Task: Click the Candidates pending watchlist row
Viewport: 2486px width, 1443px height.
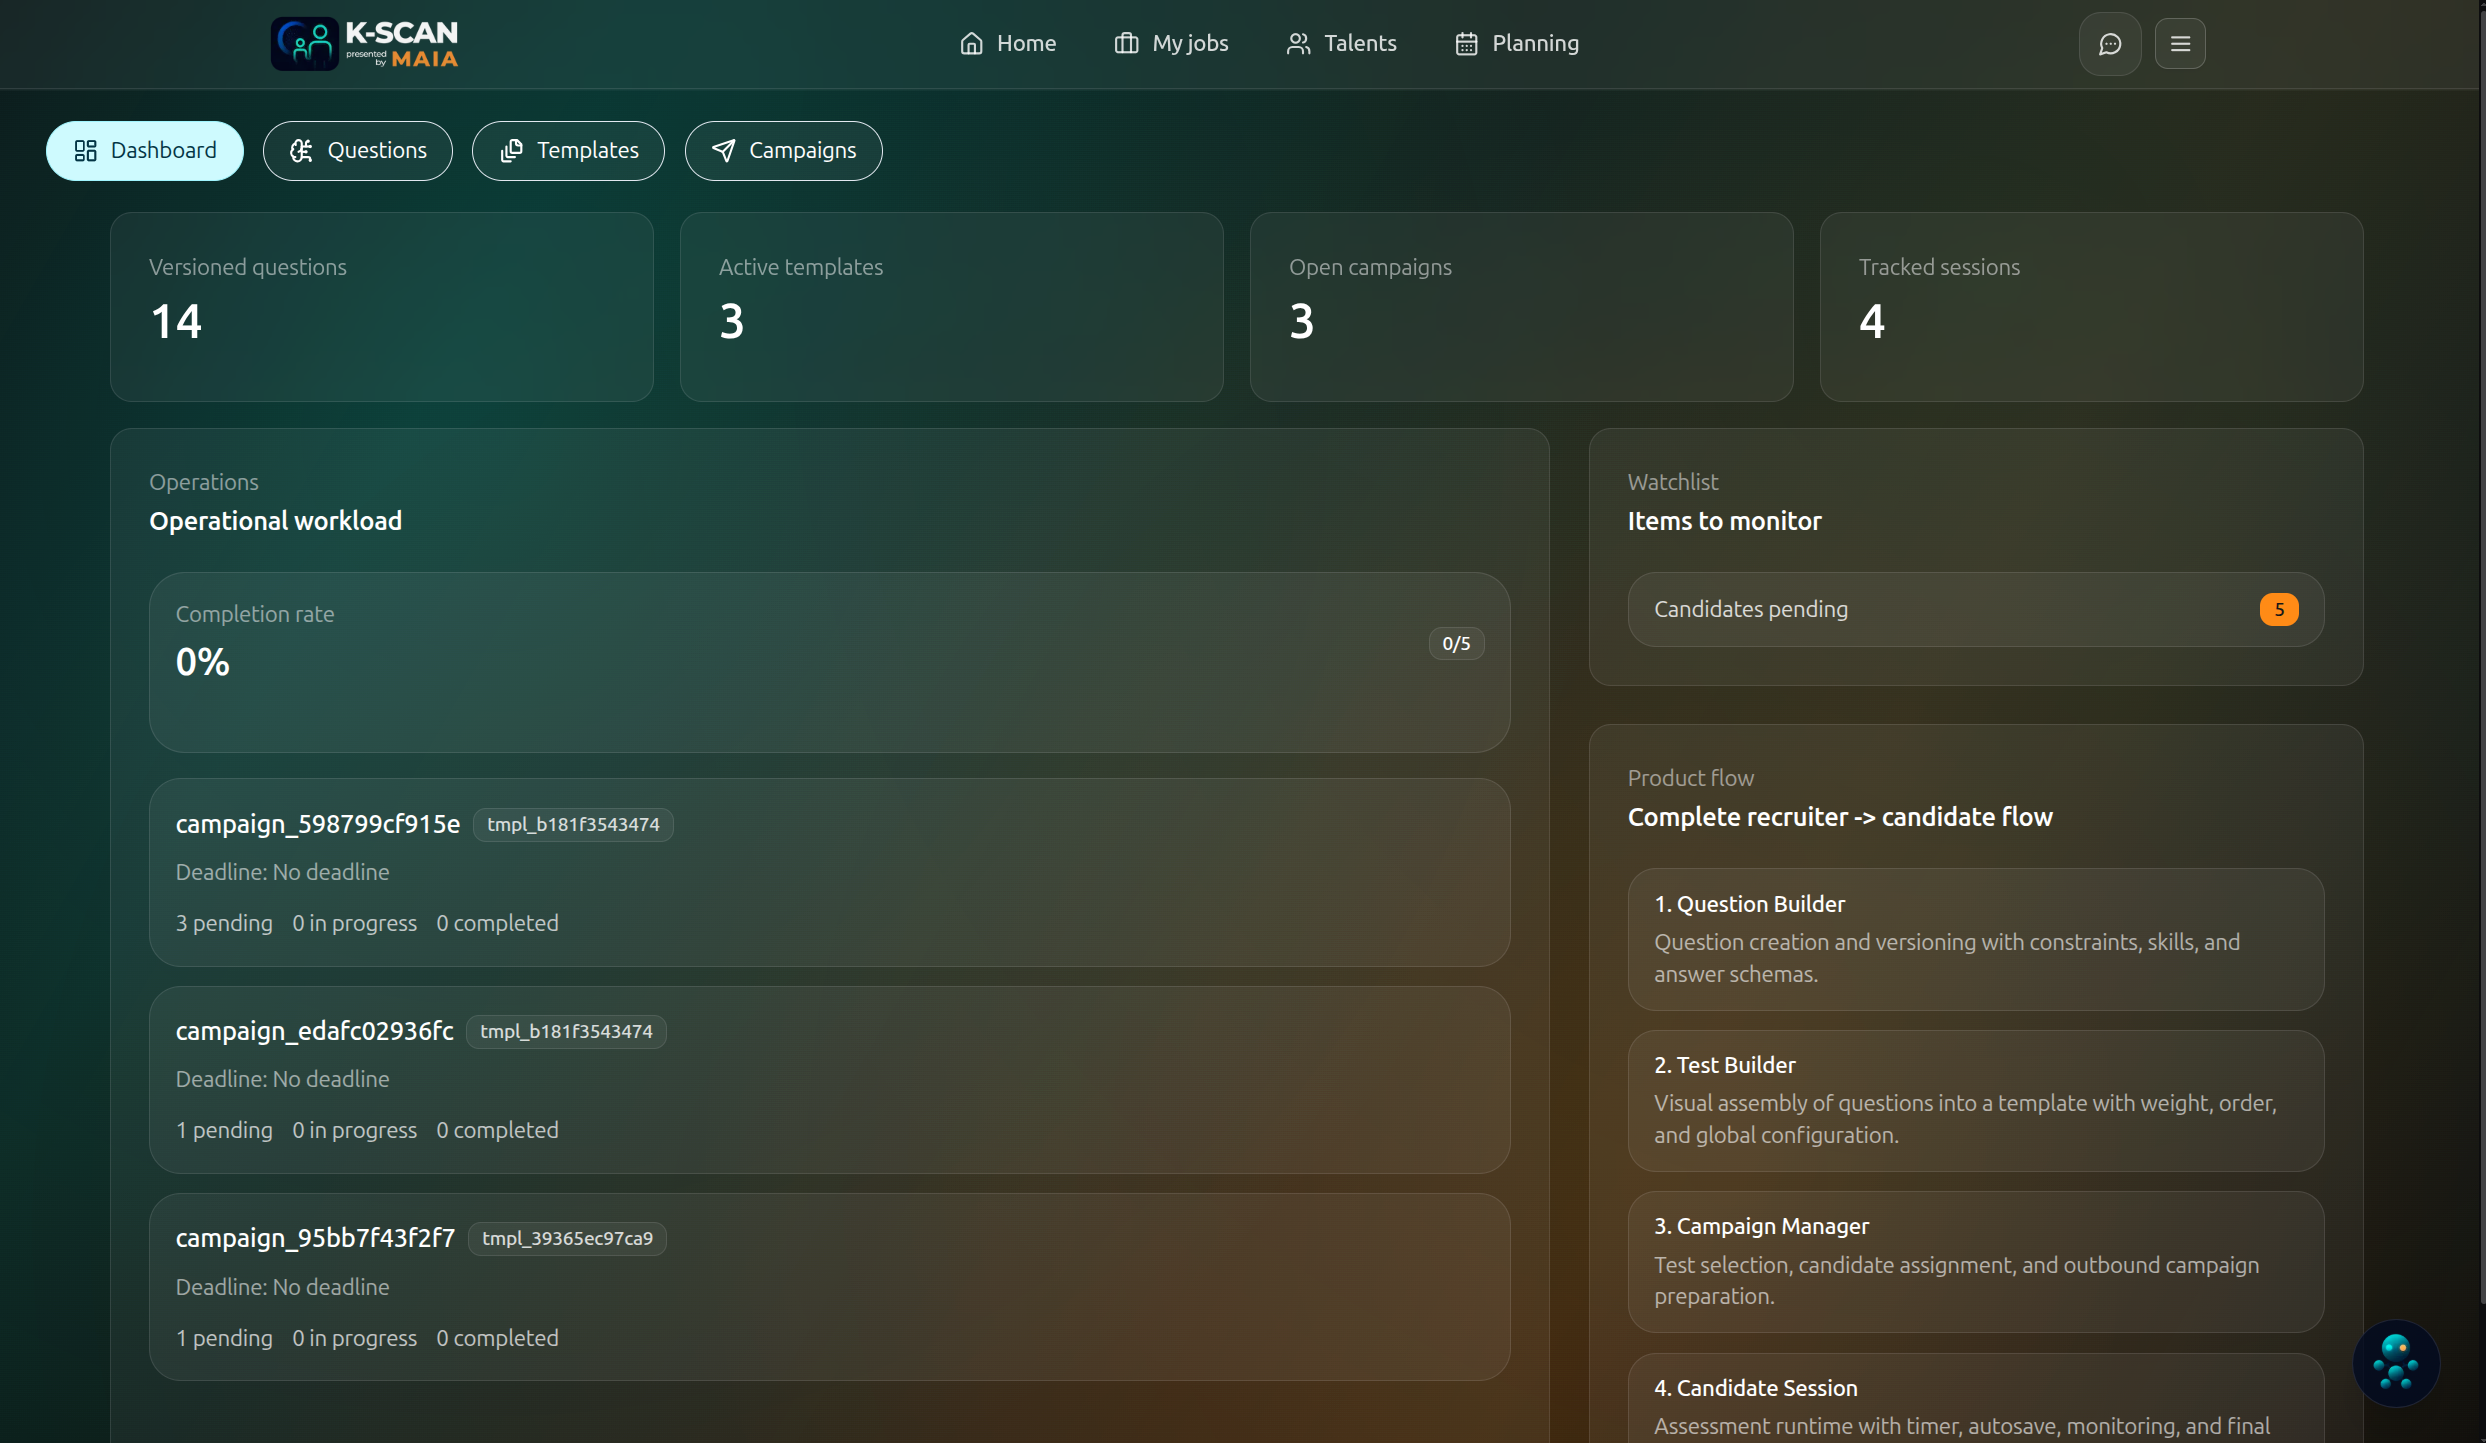Action: (x=1975, y=609)
